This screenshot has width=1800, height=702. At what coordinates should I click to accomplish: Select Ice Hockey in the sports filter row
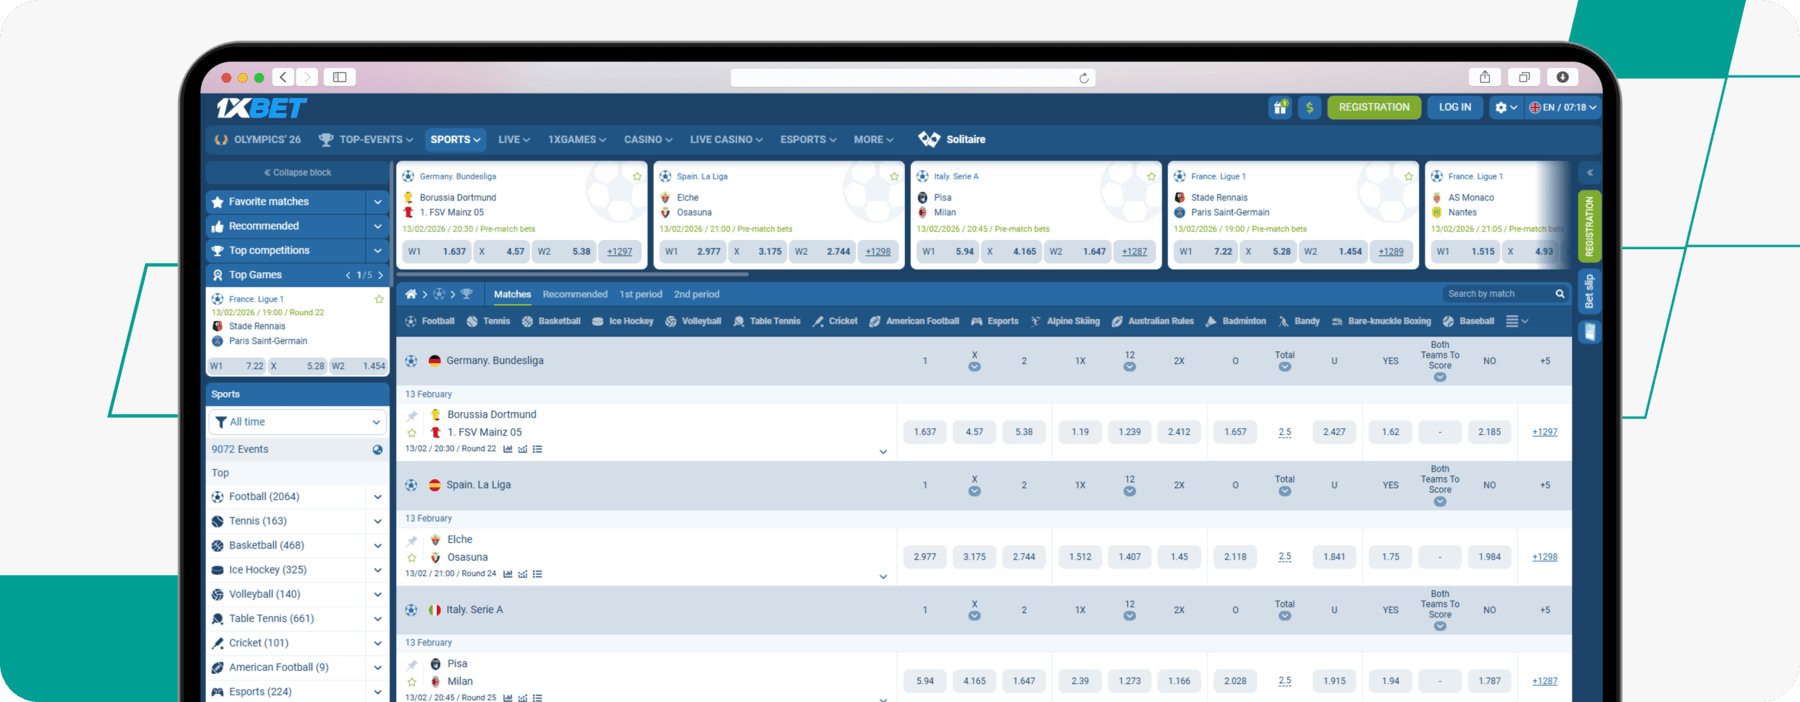(622, 321)
